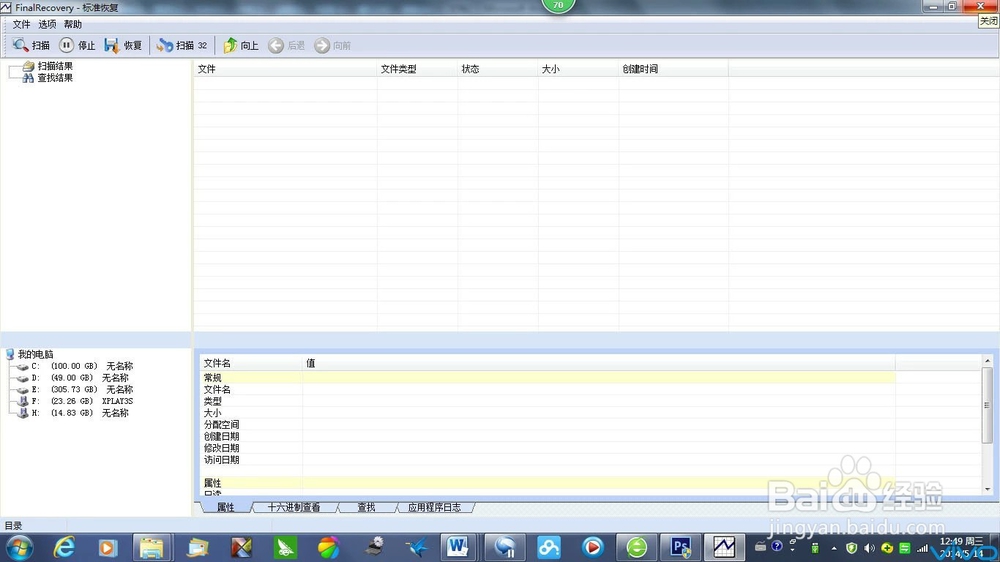This screenshot has width=1000, height=562.
Task: Click the properties panel scroll up arrow
Action: [x=987, y=361]
